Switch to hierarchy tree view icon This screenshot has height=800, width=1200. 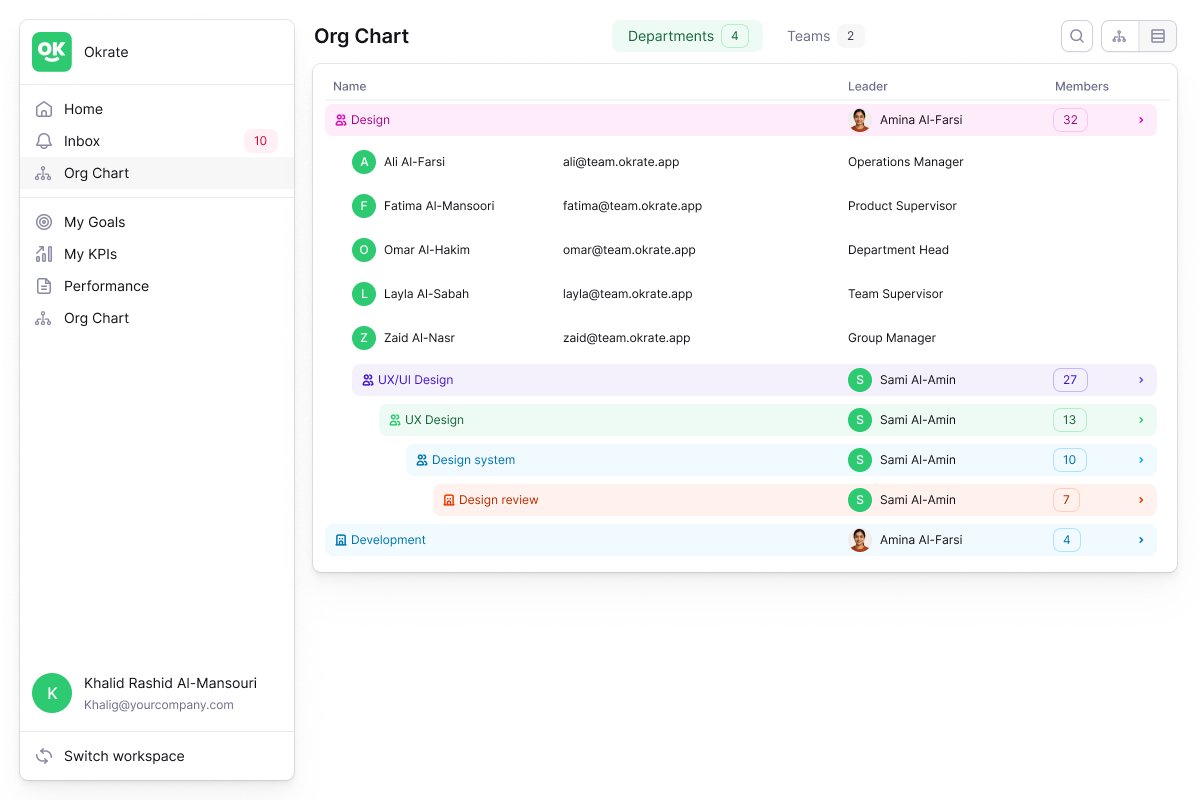[x=1120, y=36]
